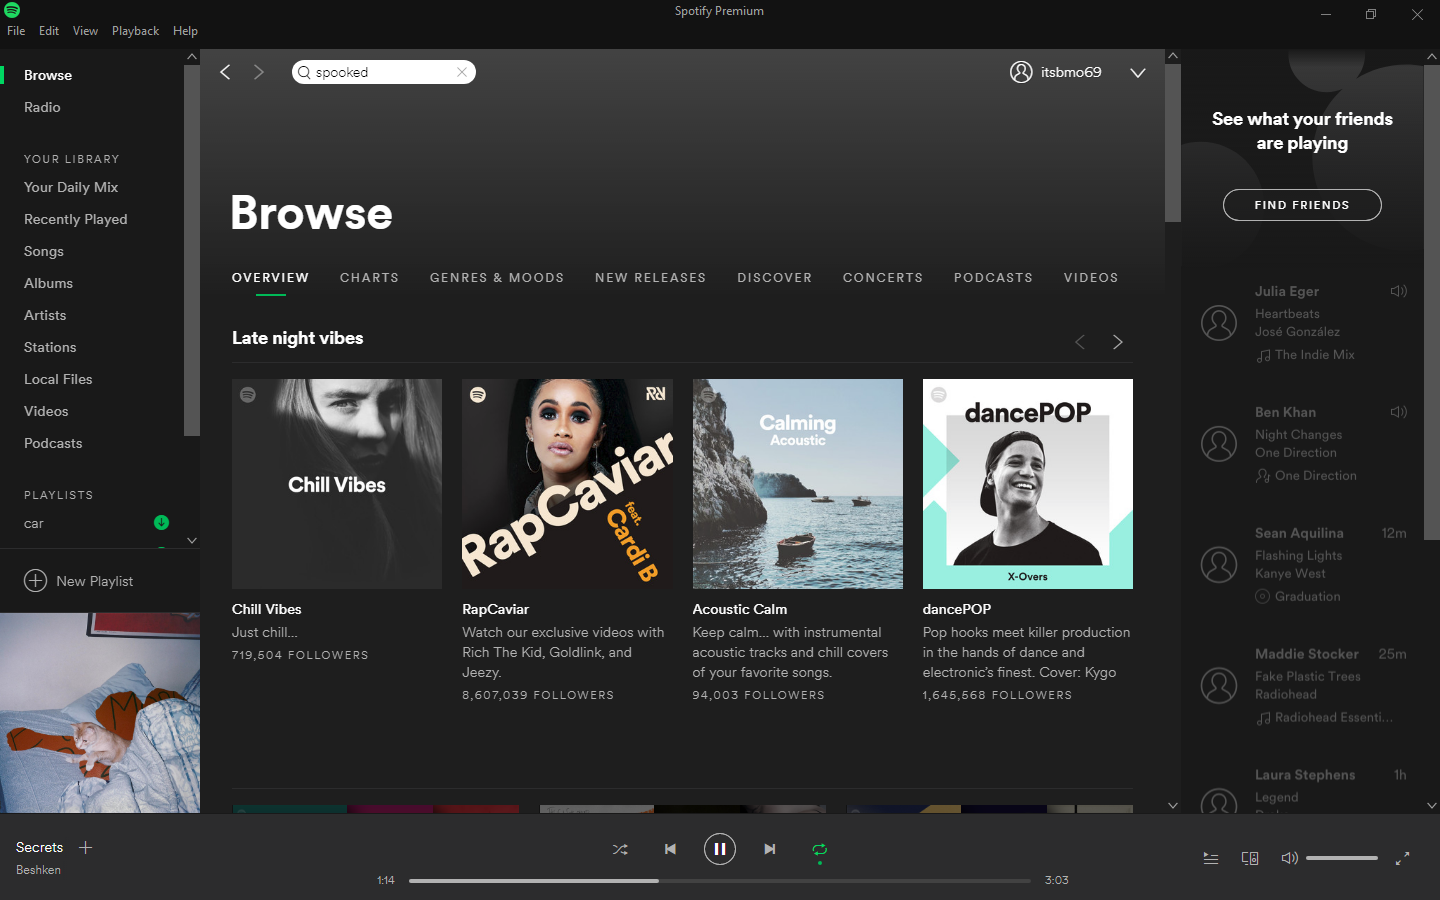This screenshot has width=1440, height=900.
Task: Click Ben Khan's listening speaker icon
Action: pos(1398,412)
